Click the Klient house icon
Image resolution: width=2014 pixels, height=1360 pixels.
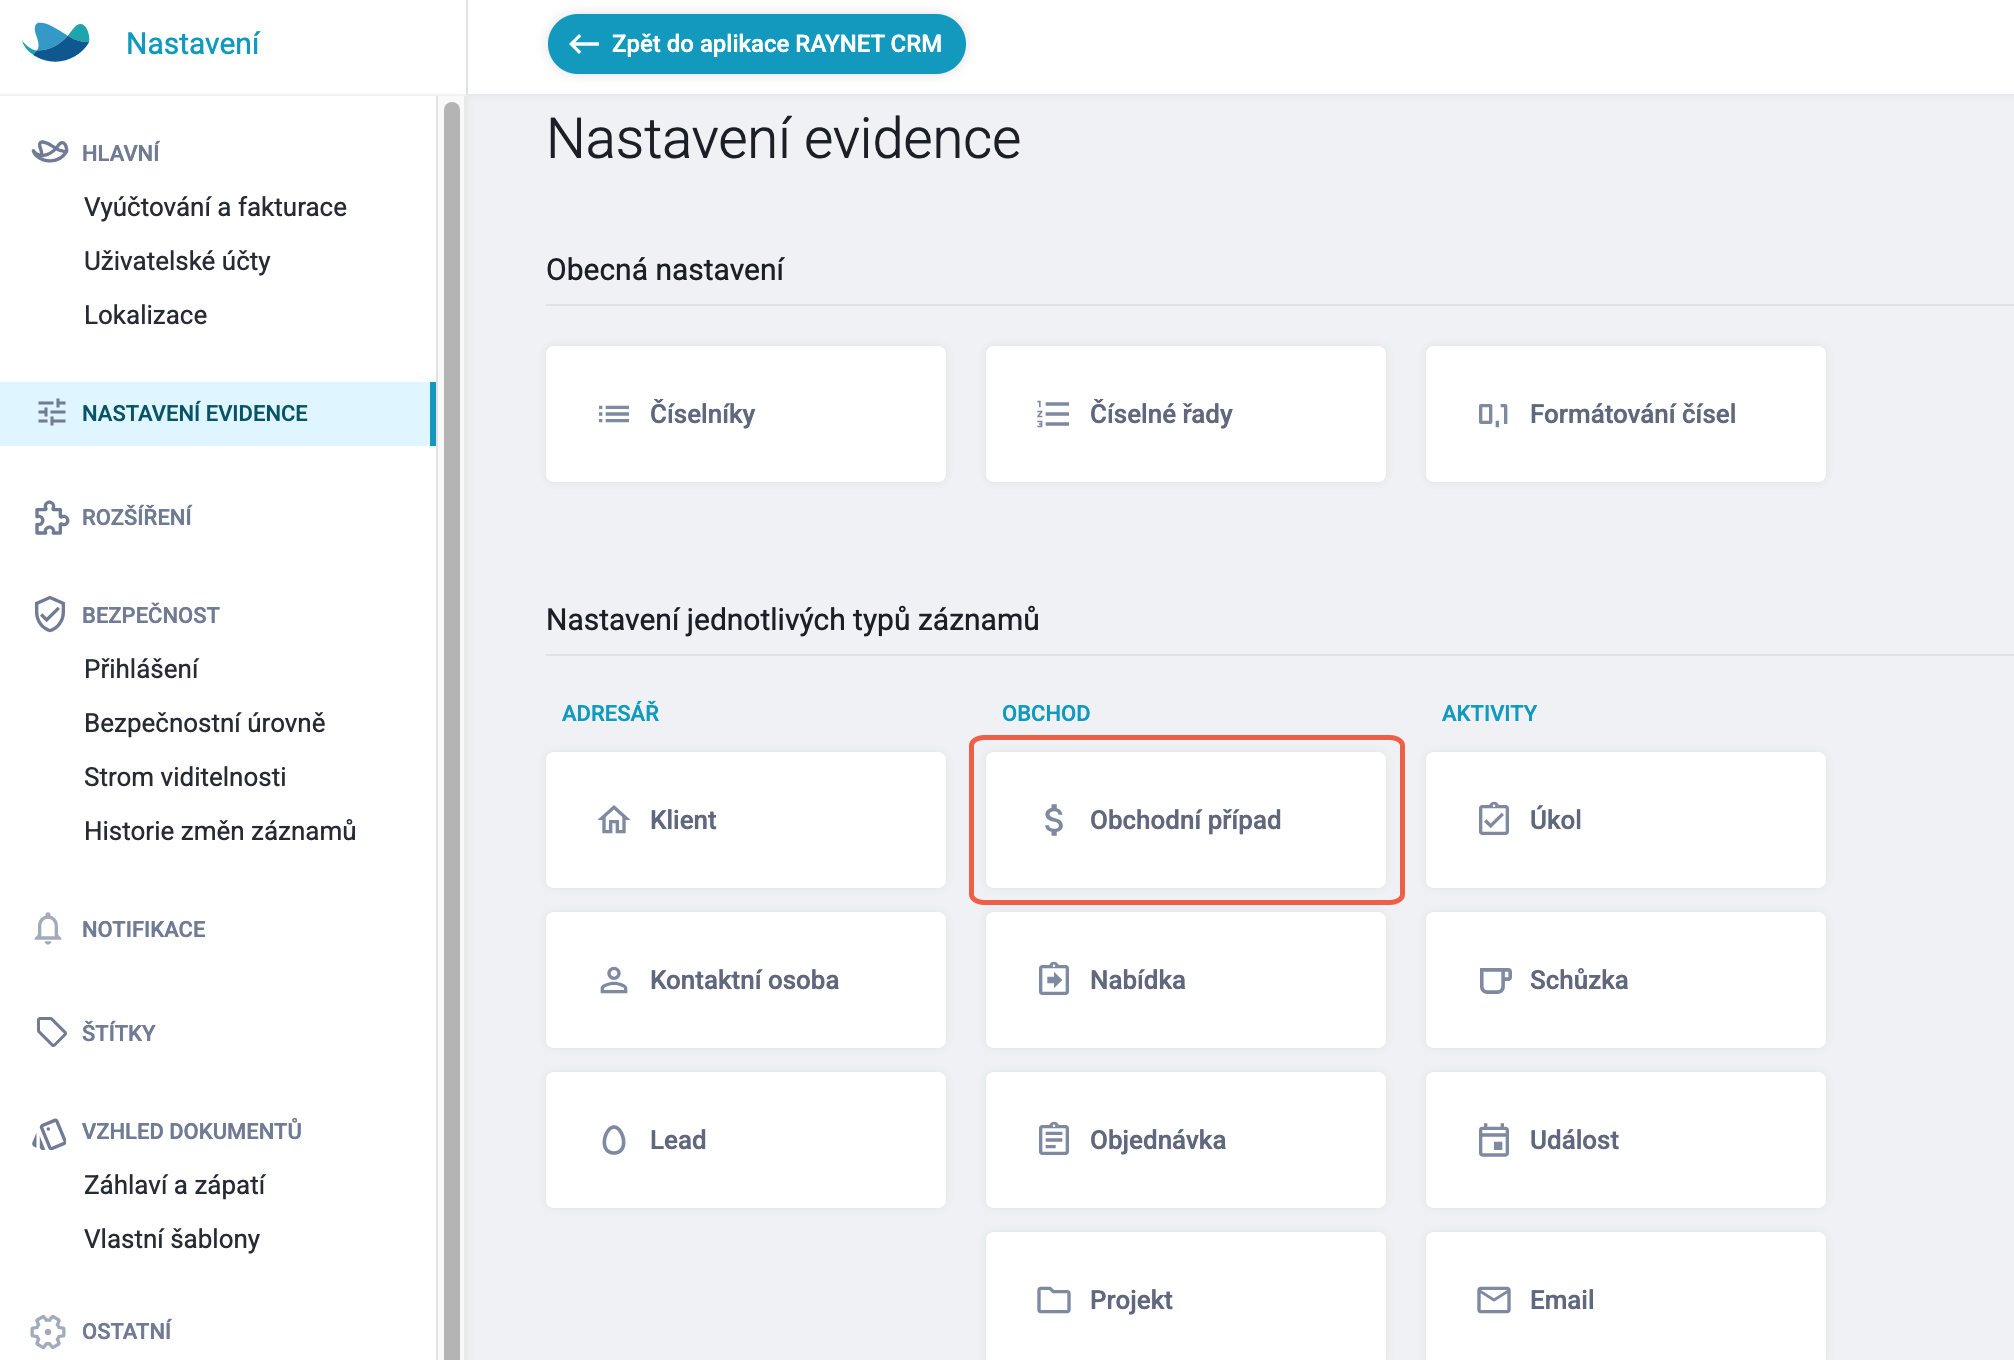(614, 820)
